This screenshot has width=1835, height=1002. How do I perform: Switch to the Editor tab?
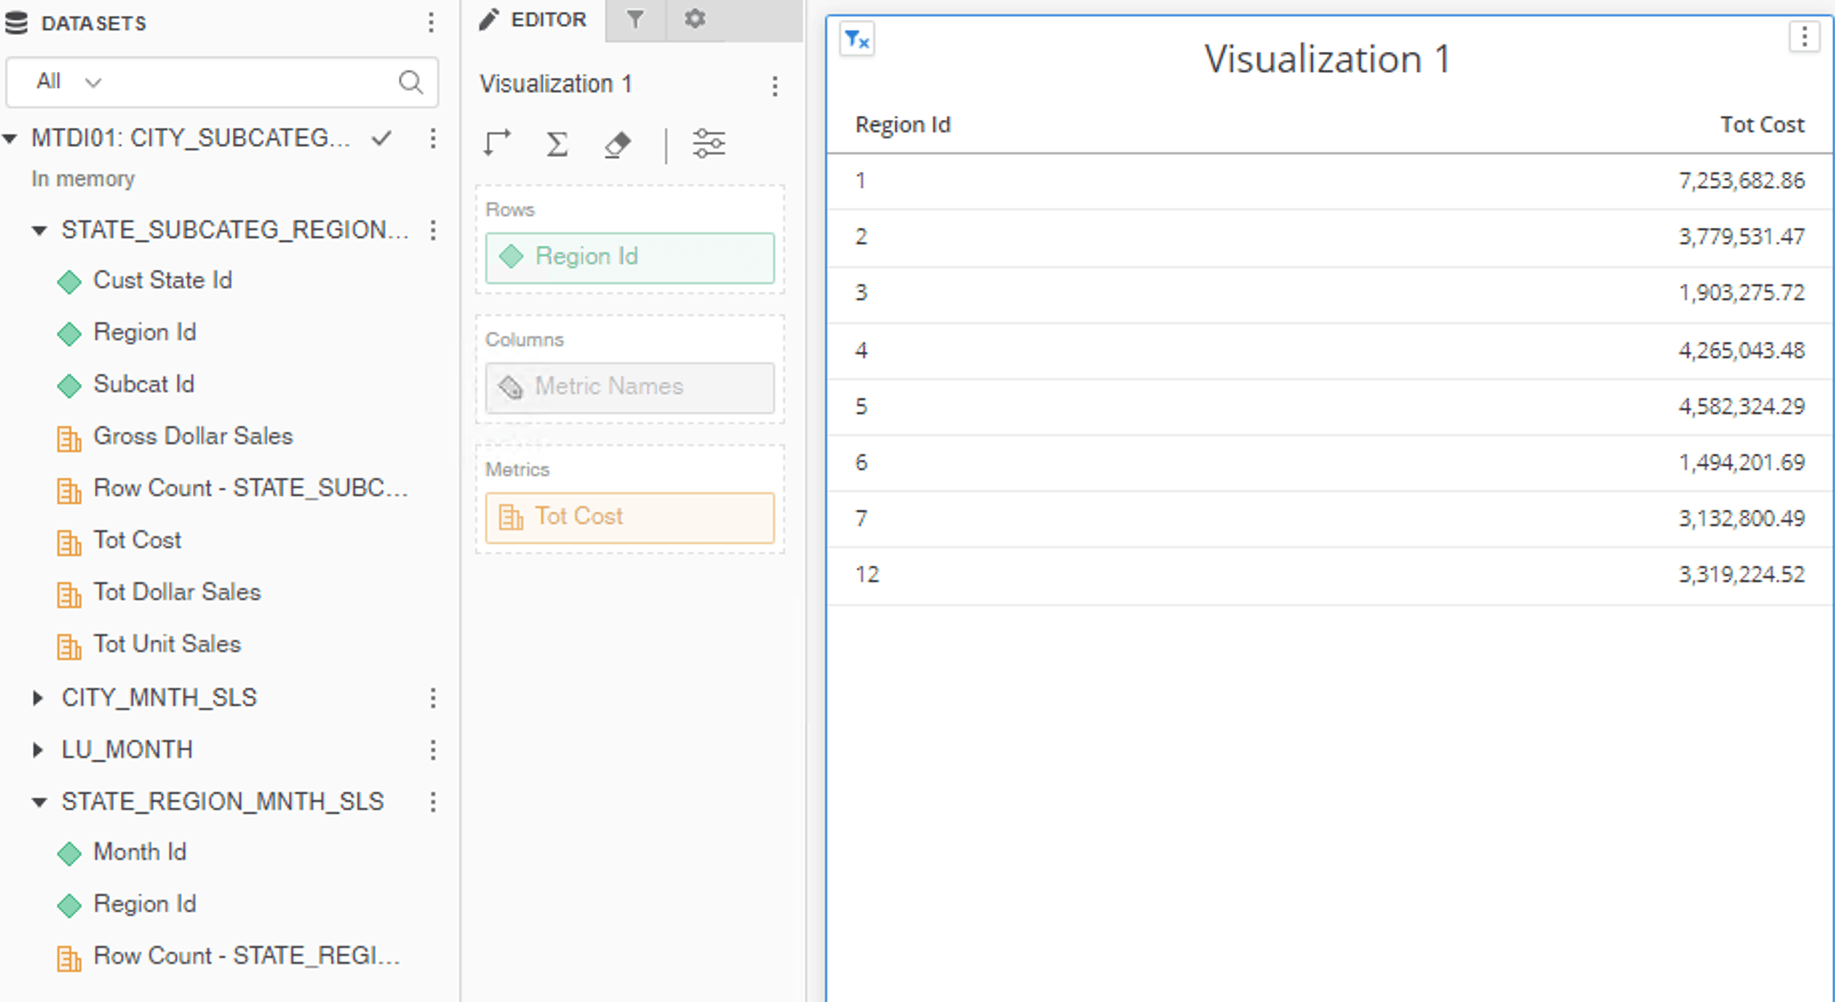coord(534,20)
